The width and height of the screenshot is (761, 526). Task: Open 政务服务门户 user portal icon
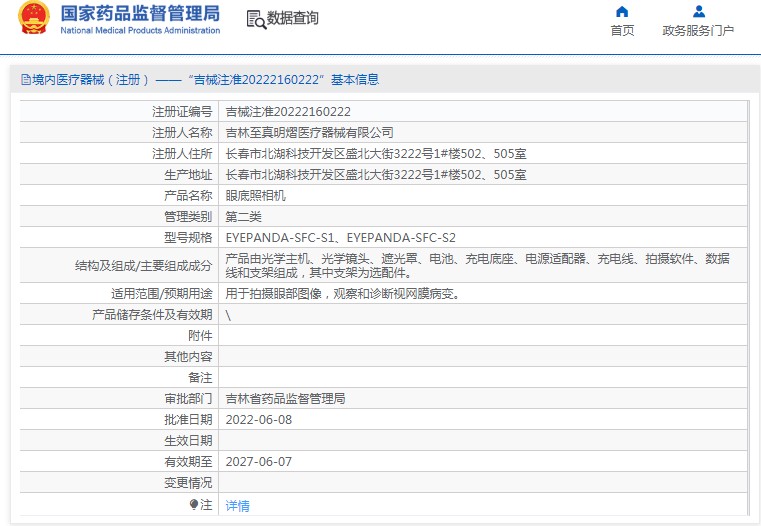pyautogui.click(x=698, y=12)
